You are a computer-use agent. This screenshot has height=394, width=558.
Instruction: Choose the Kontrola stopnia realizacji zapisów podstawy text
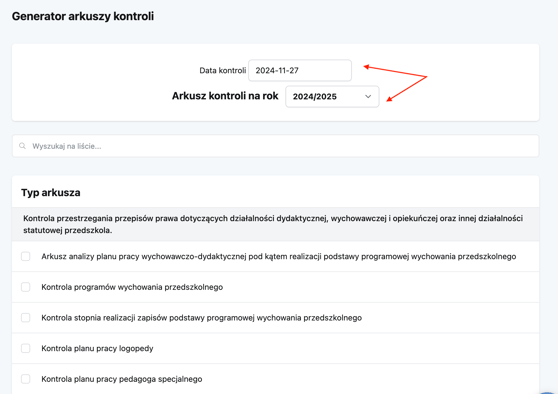click(x=201, y=318)
